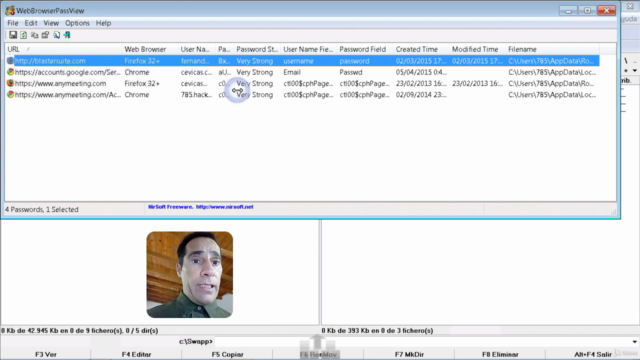Click the Save Selected Items toolbar icon
This screenshot has height=360, width=640.
[x=13, y=35]
